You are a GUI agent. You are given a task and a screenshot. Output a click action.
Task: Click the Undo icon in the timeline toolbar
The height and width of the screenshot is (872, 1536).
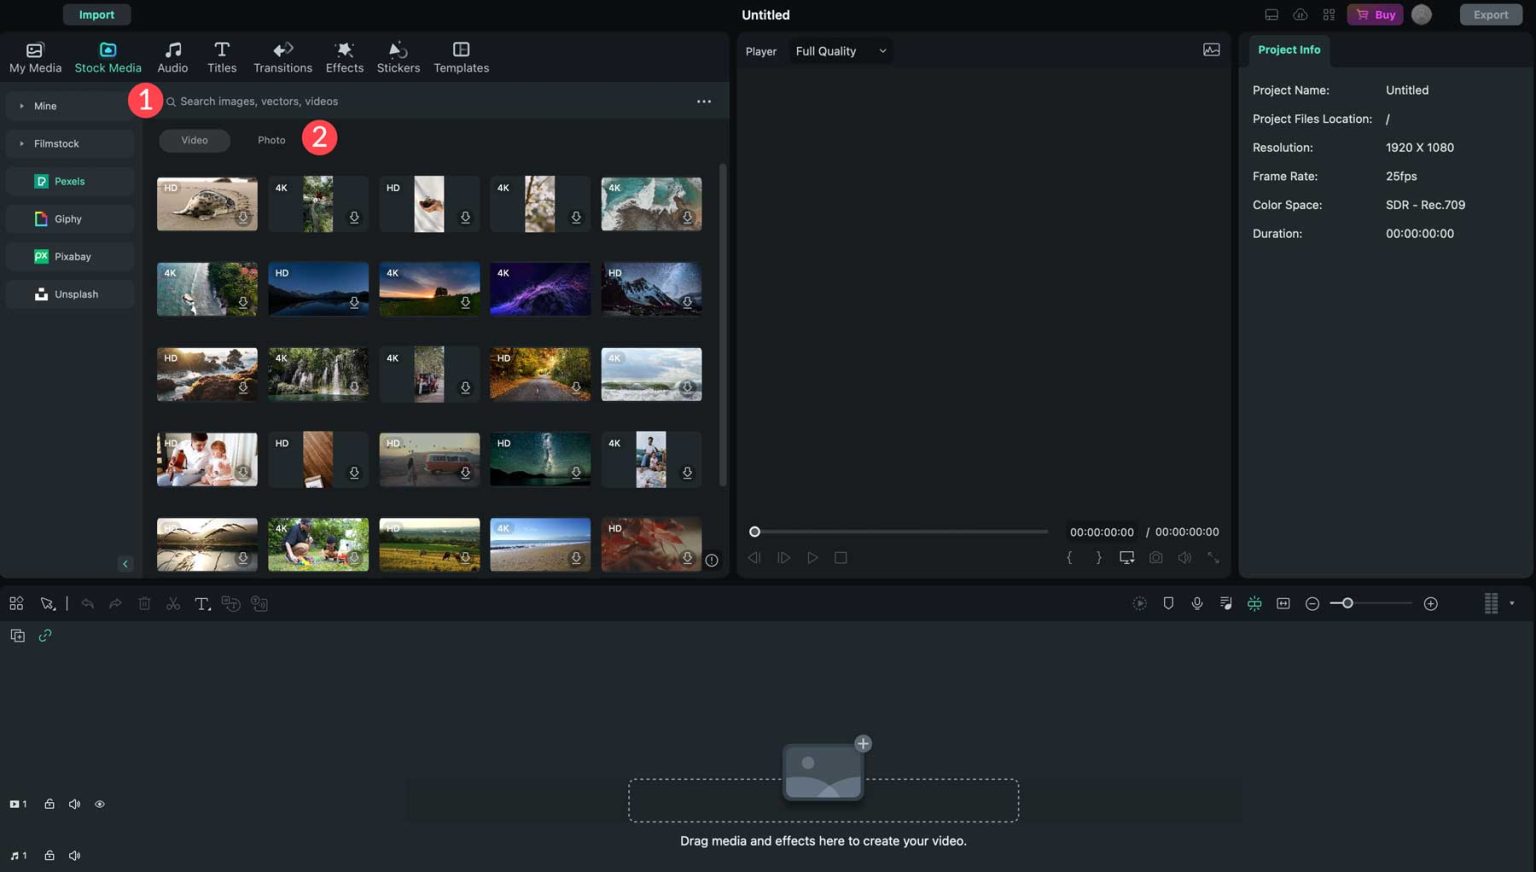click(x=87, y=603)
